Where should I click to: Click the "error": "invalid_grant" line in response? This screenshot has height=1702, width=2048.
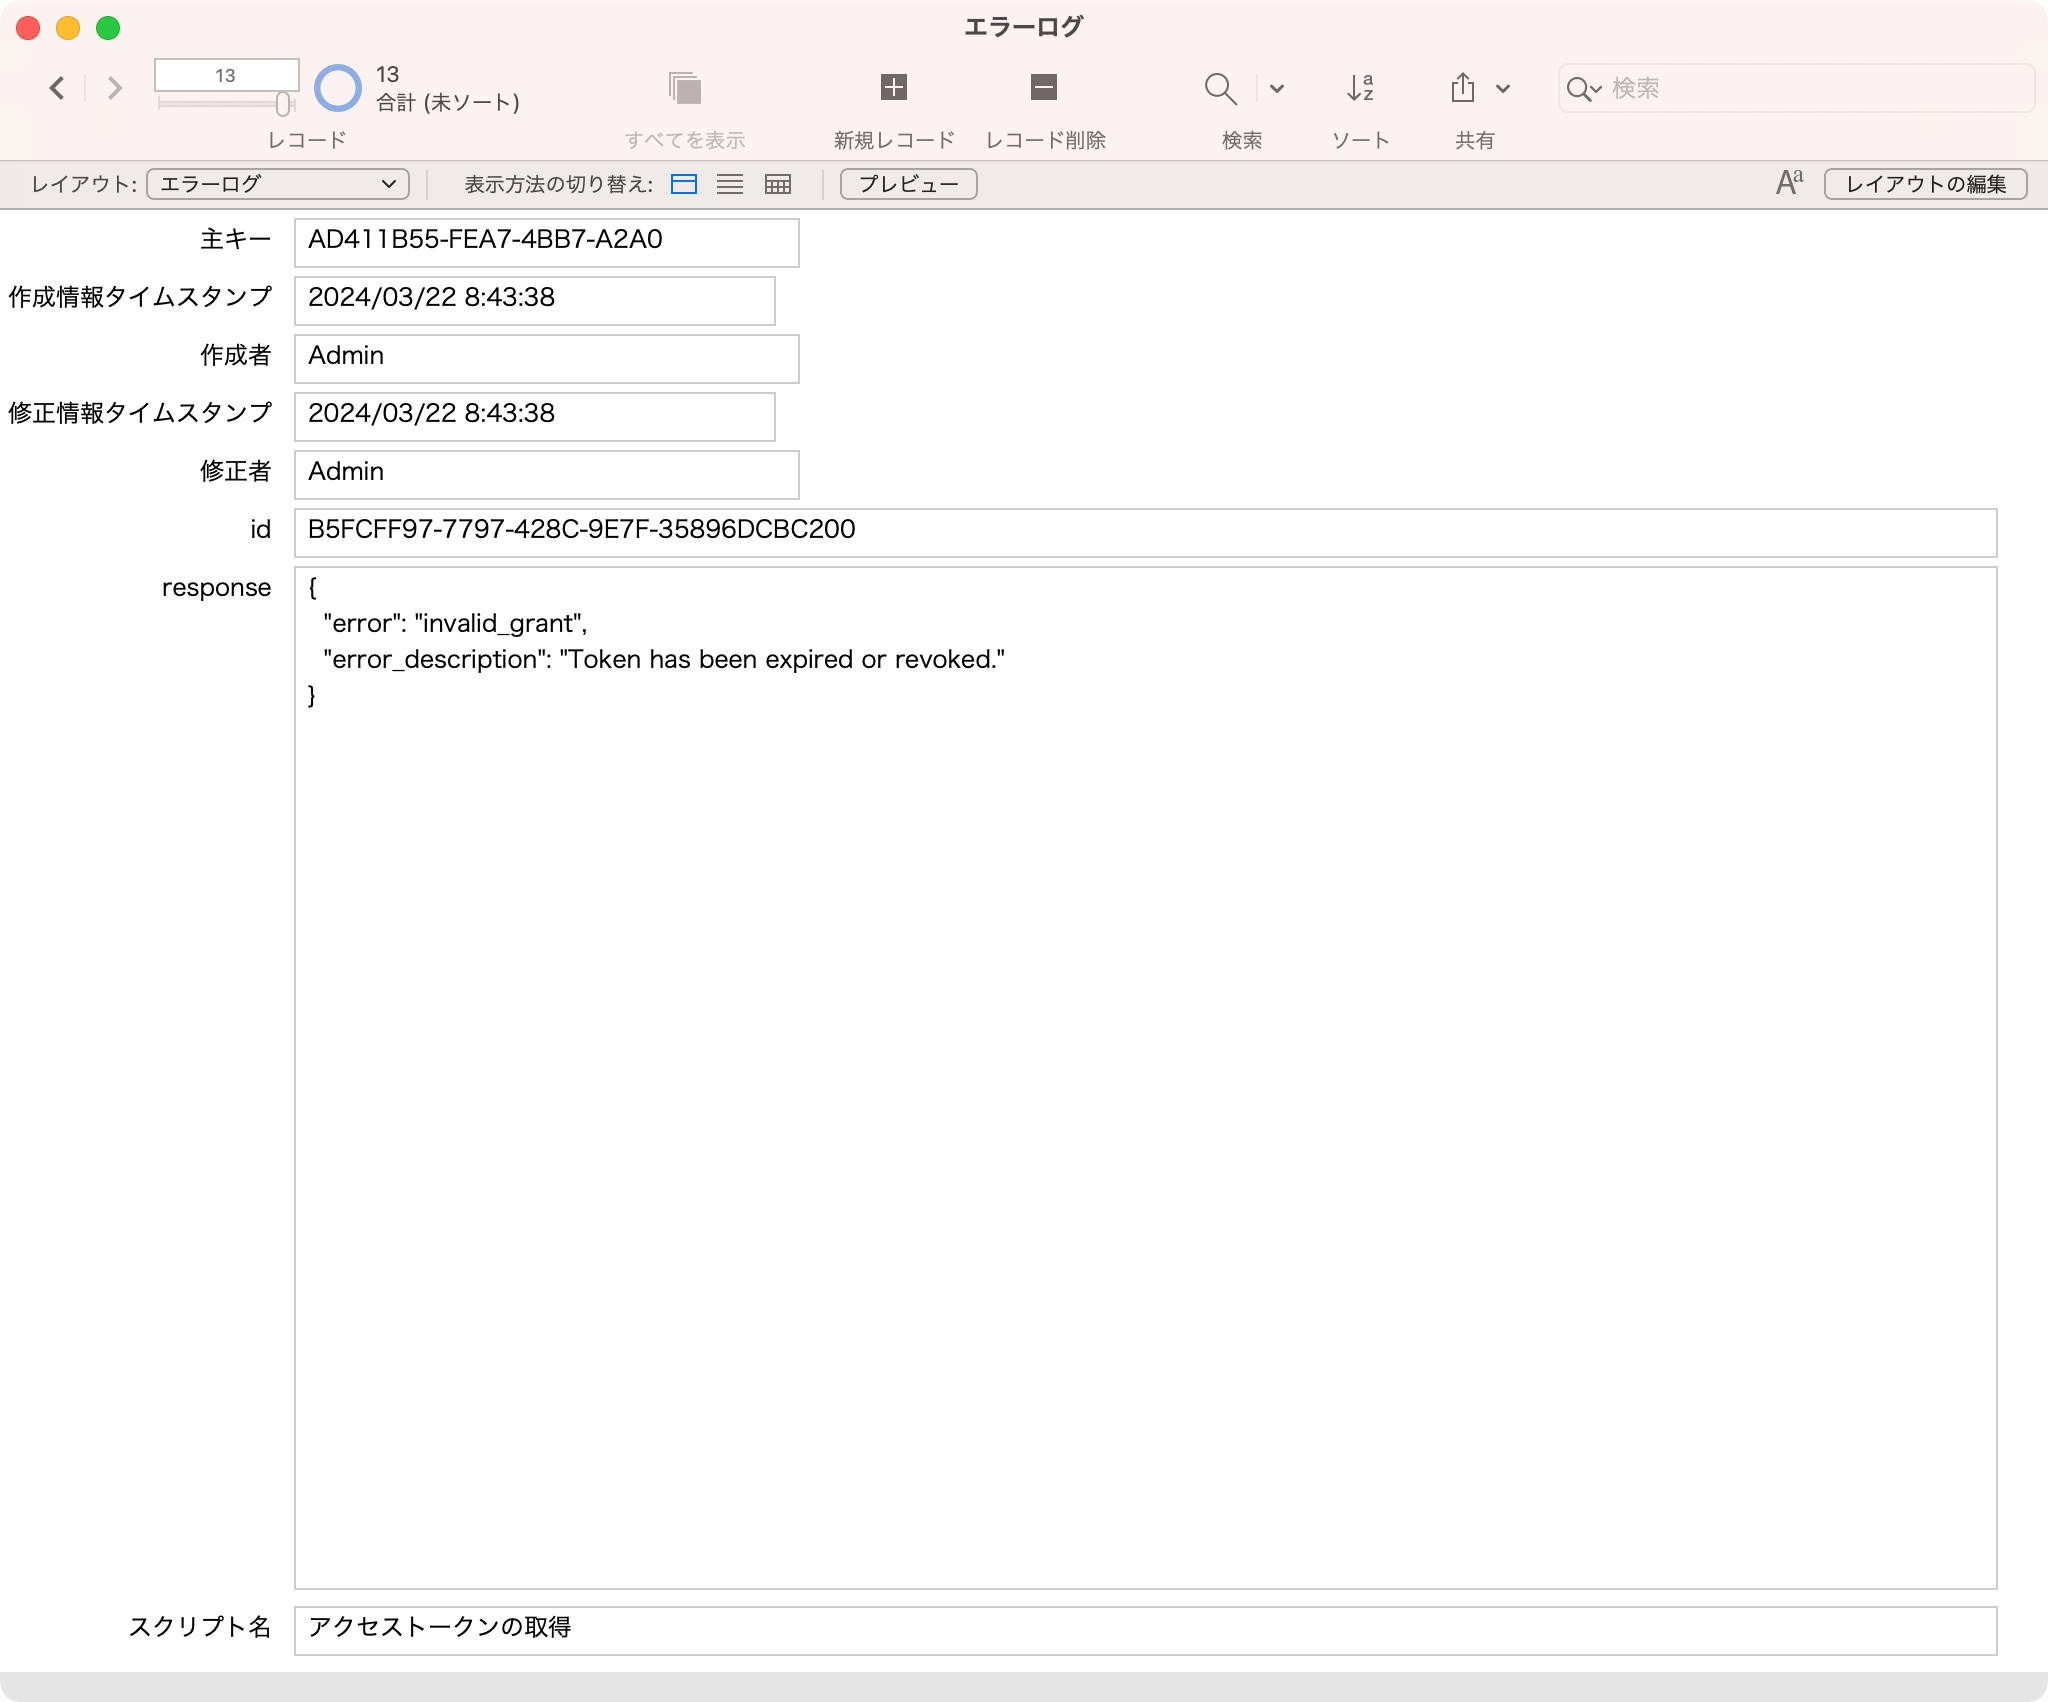tap(455, 623)
